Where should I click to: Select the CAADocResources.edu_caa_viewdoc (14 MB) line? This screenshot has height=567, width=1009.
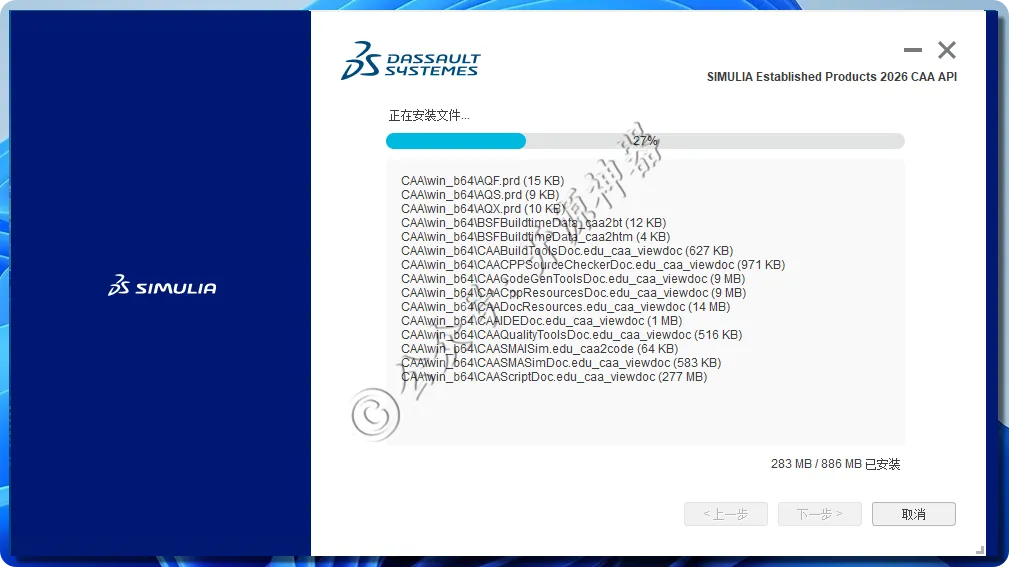[x=566, y=307]
